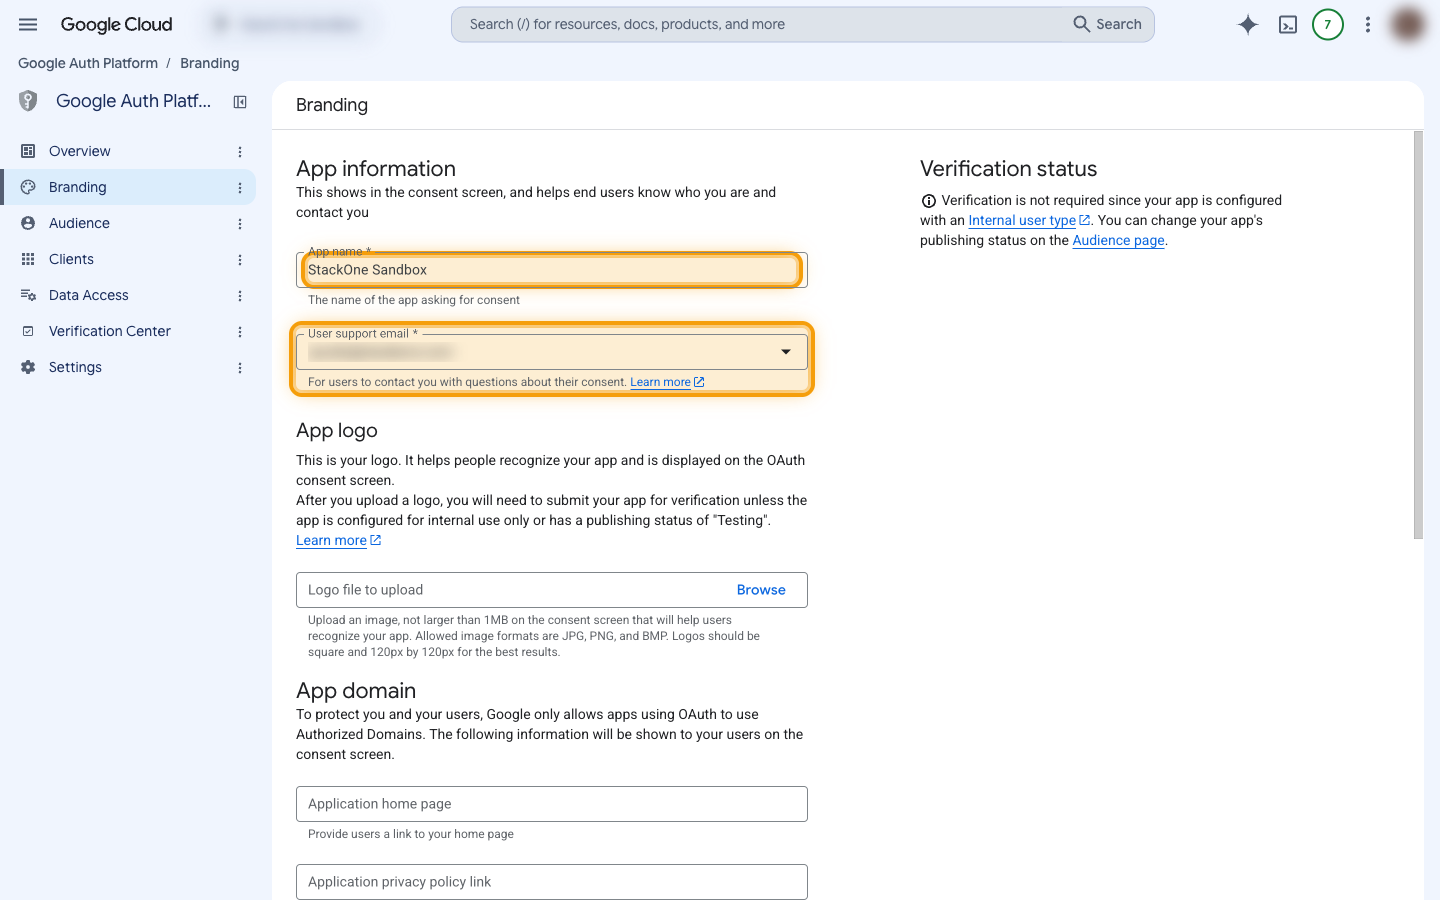Click the Settings gear icon

[28, 367]
